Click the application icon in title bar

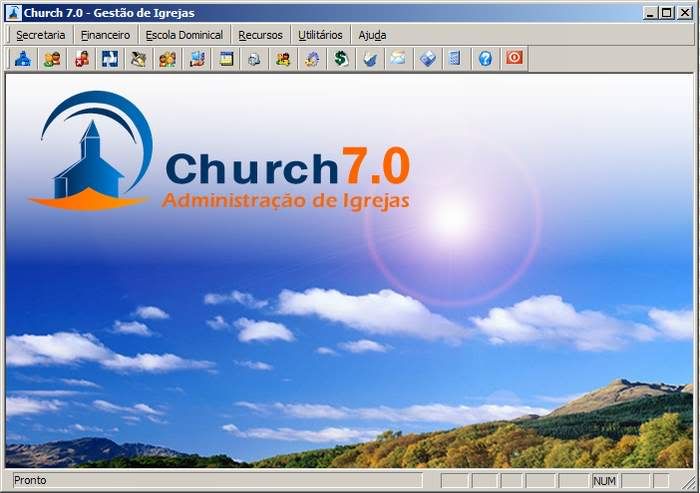13,12
